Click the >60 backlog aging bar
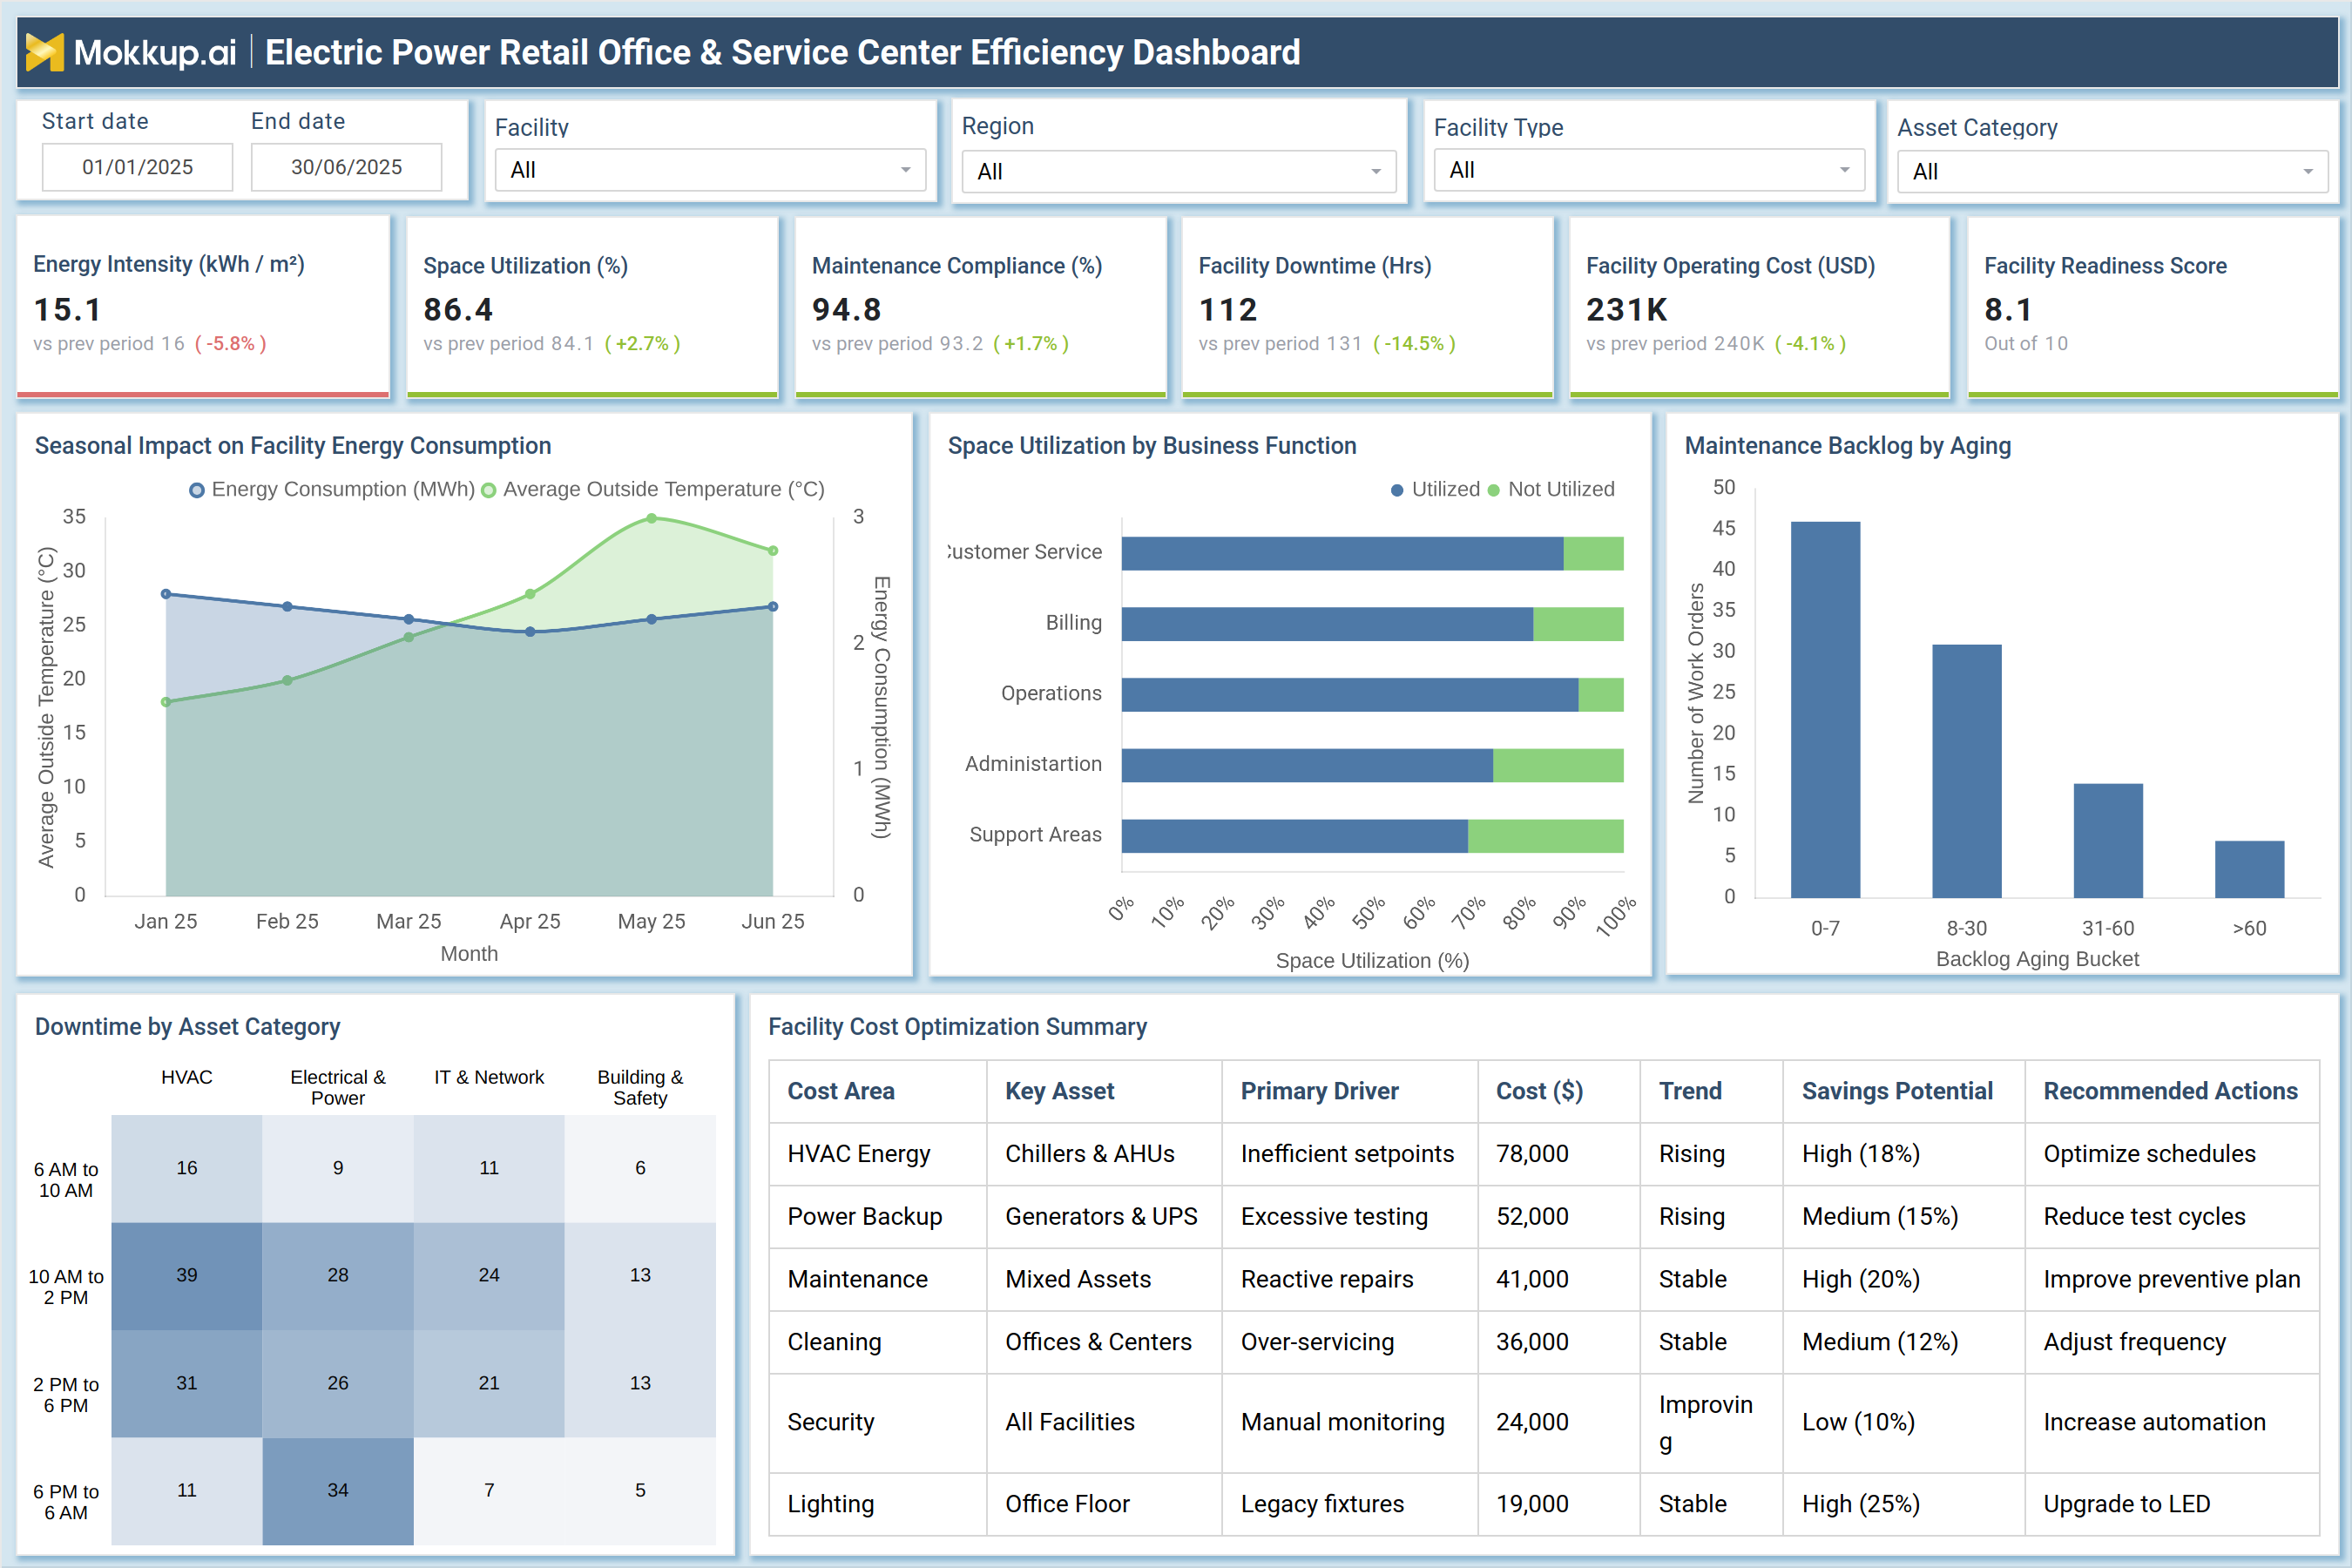This screenshot has height=1568, width=2352. point(2249,869)
